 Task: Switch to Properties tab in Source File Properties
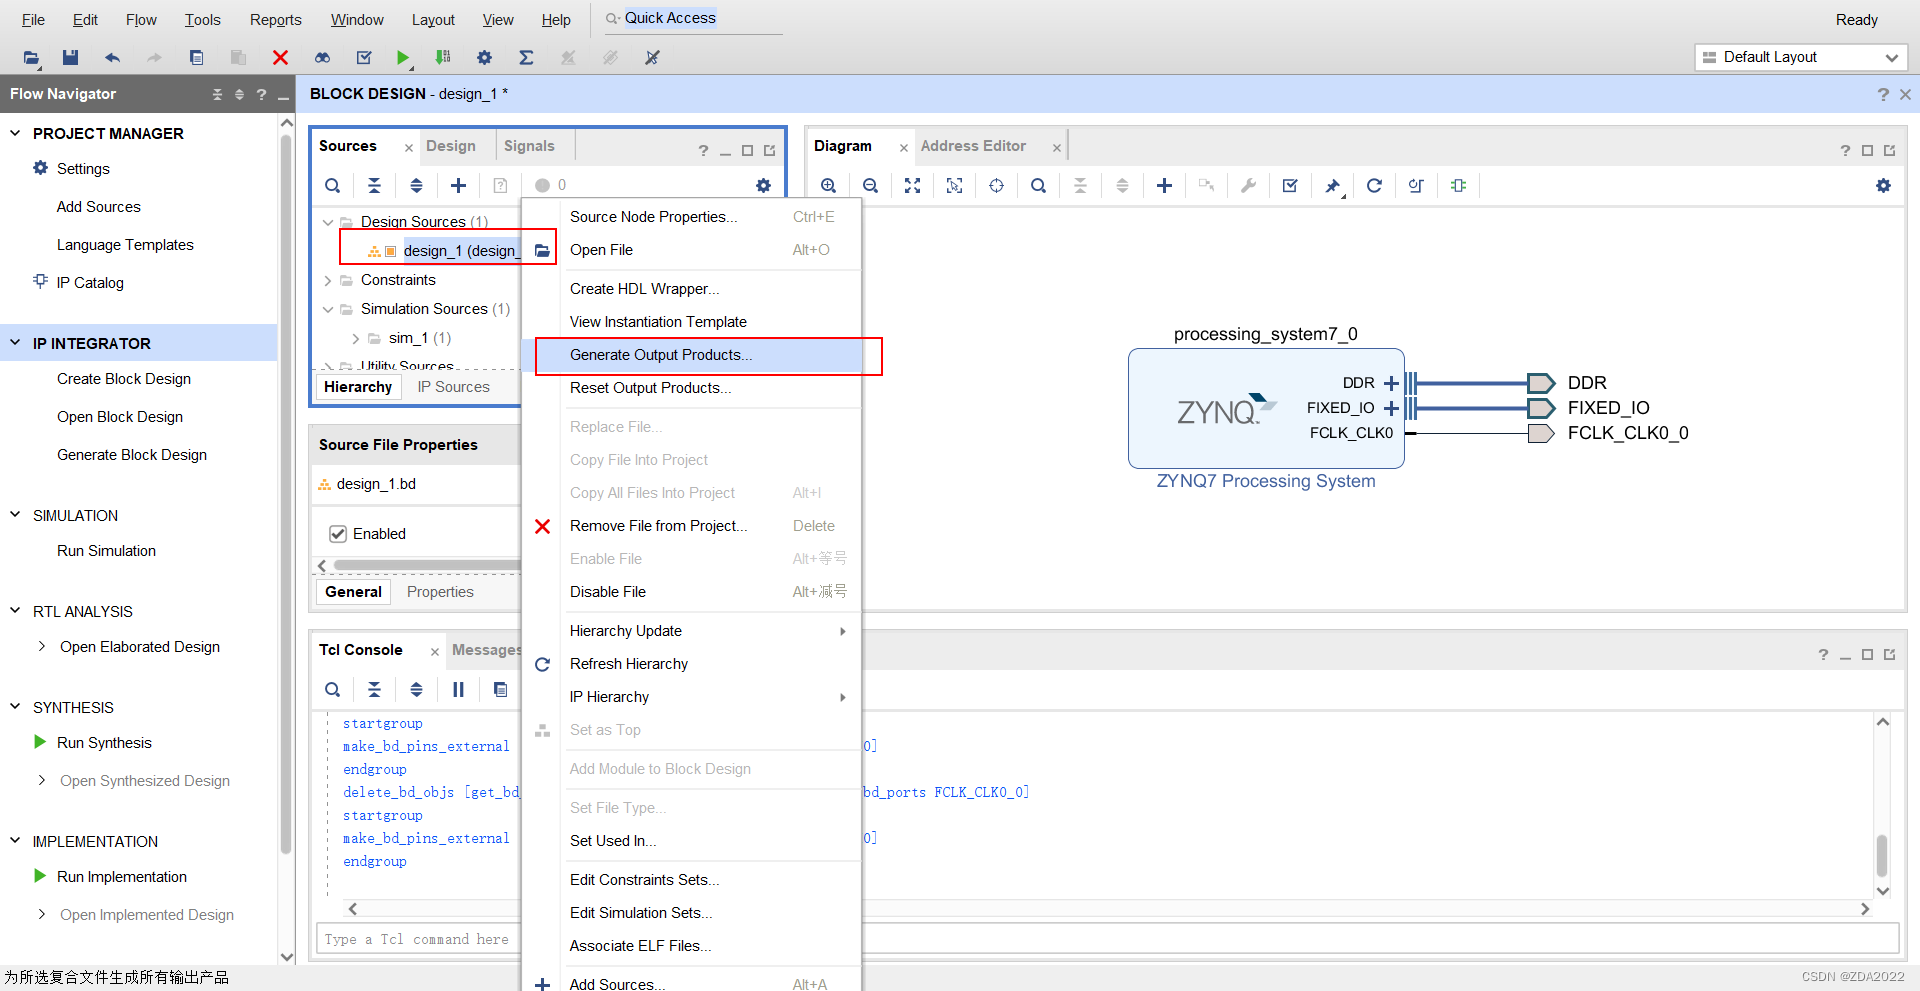(x=440, y=592)
